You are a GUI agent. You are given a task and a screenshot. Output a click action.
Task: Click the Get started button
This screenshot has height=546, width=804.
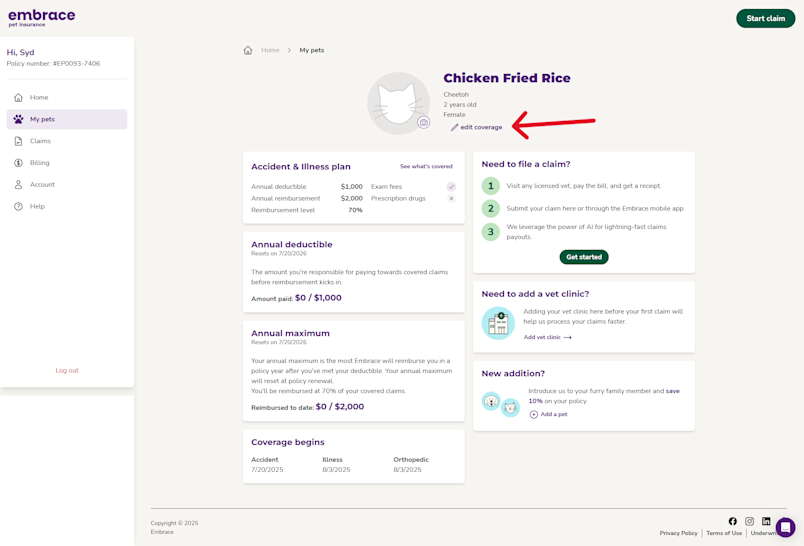[584, 257]
